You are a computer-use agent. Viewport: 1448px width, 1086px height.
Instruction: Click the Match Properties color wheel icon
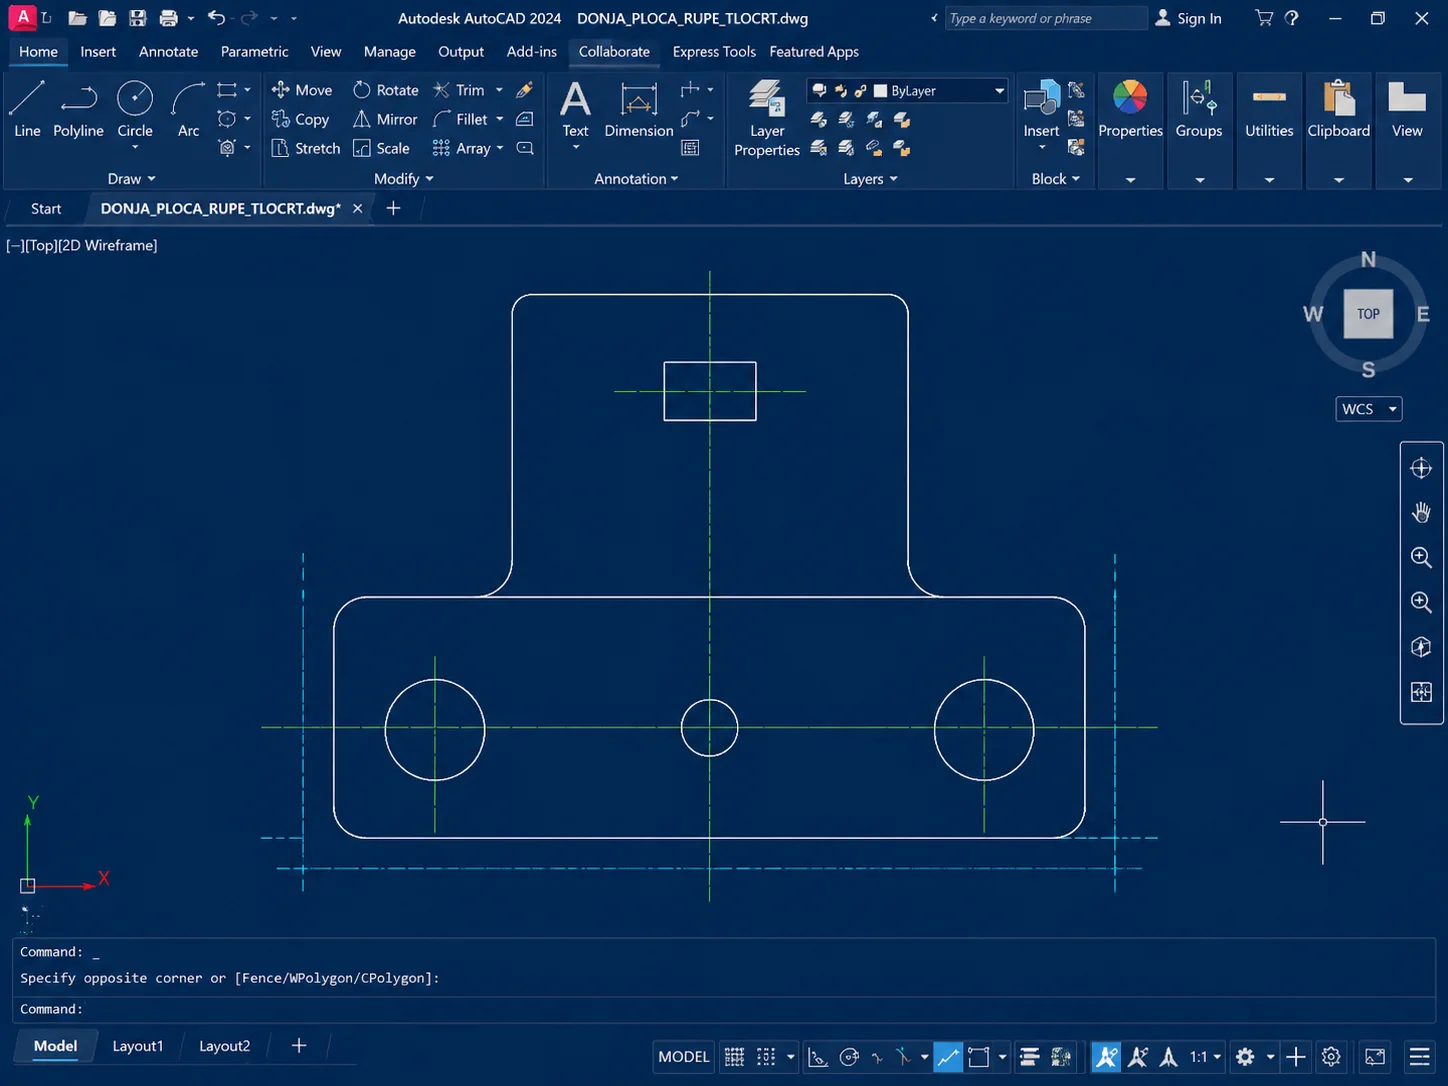[1130, 97]
